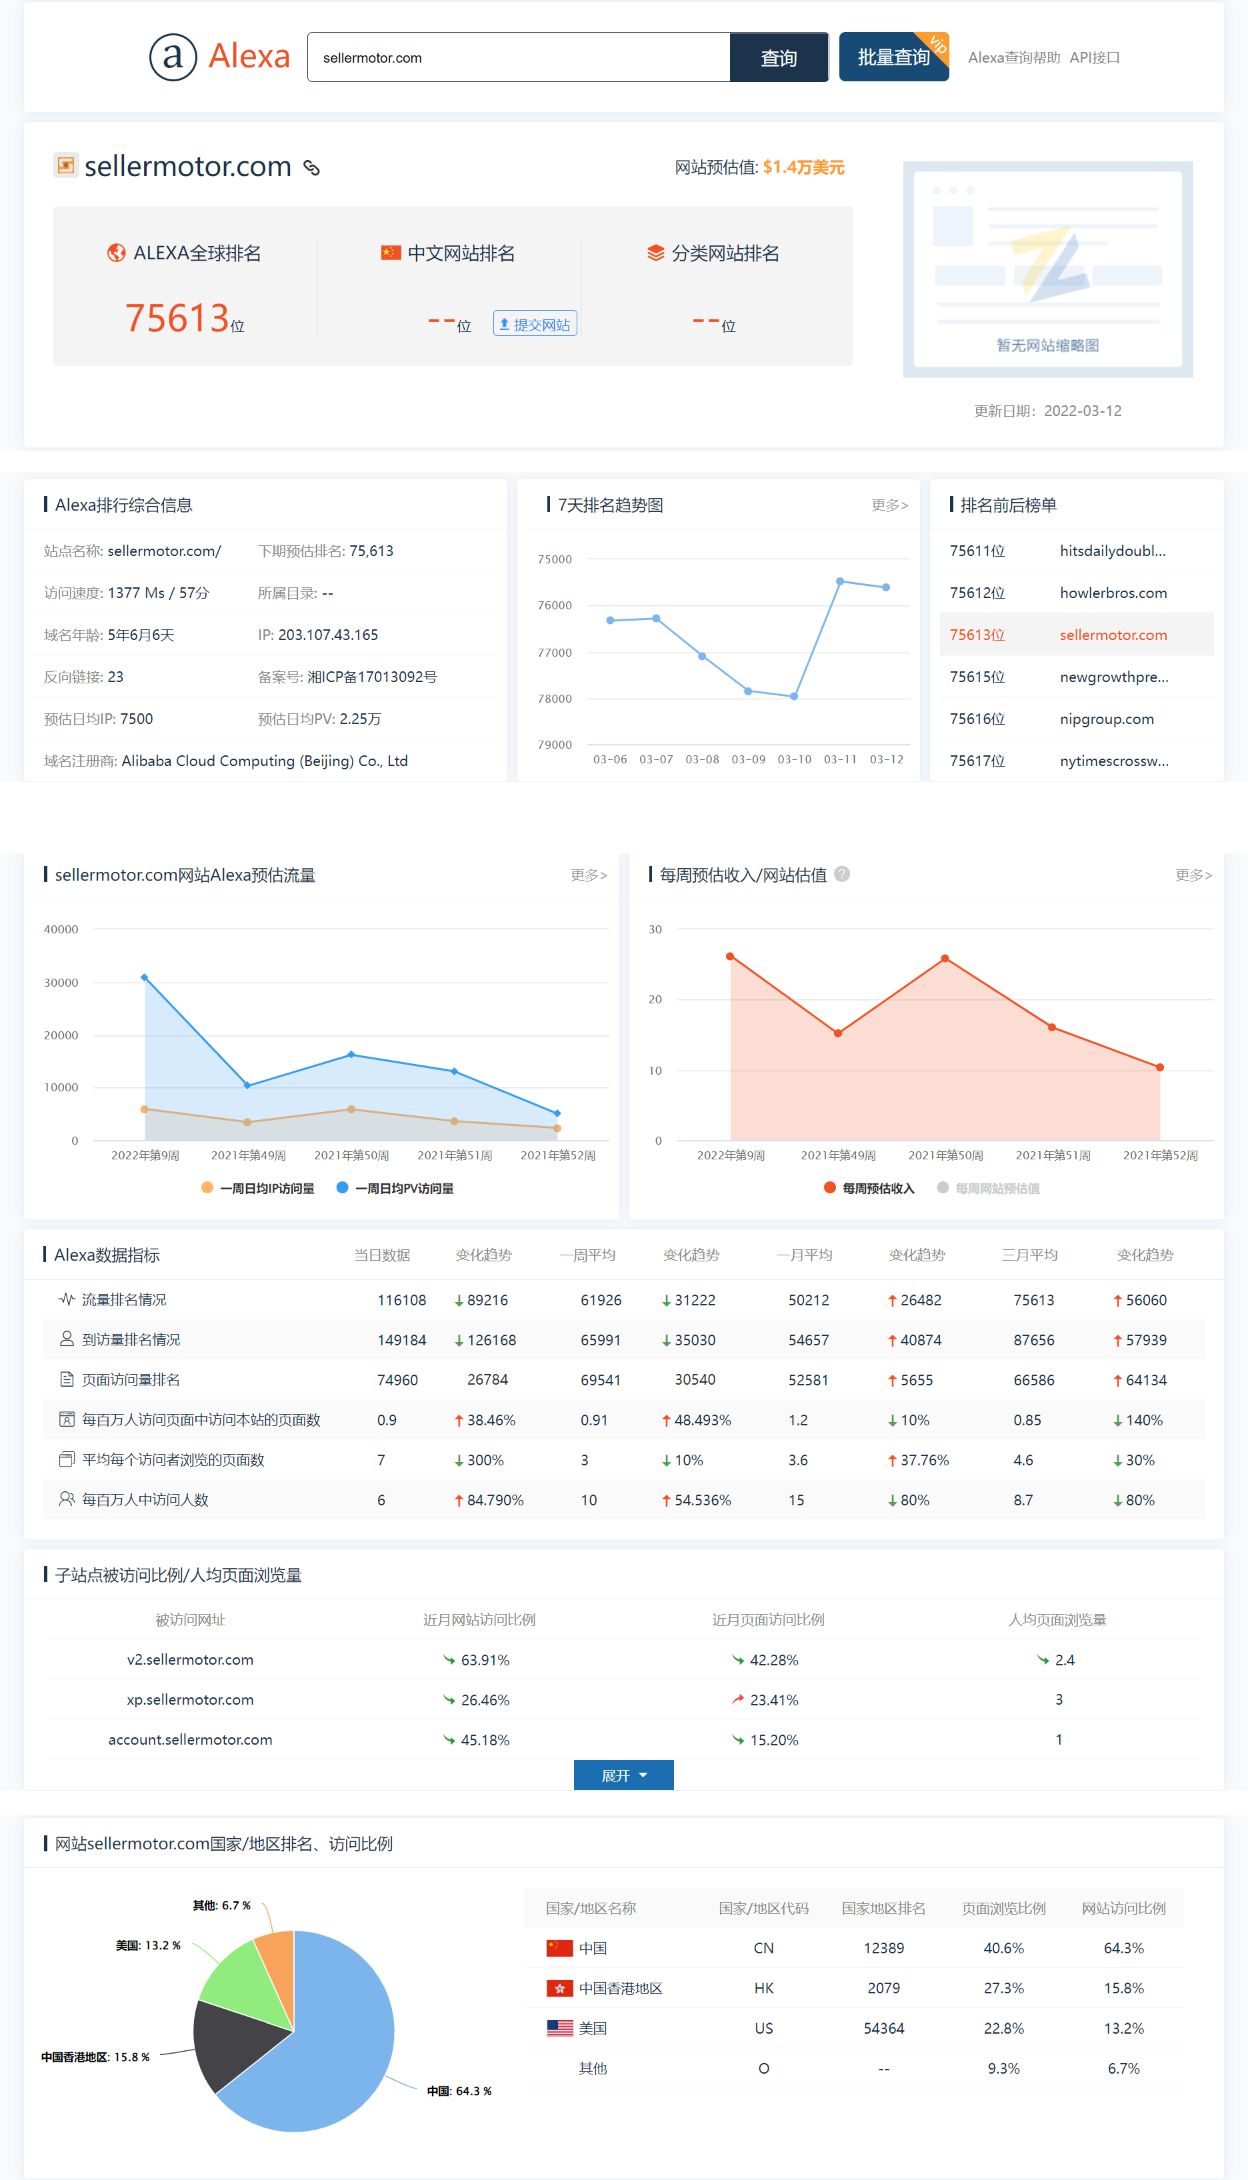Click the 页面访问量排名 document icon
The width and height of the screenshot is (1248, 2180).
[67, 1379]
